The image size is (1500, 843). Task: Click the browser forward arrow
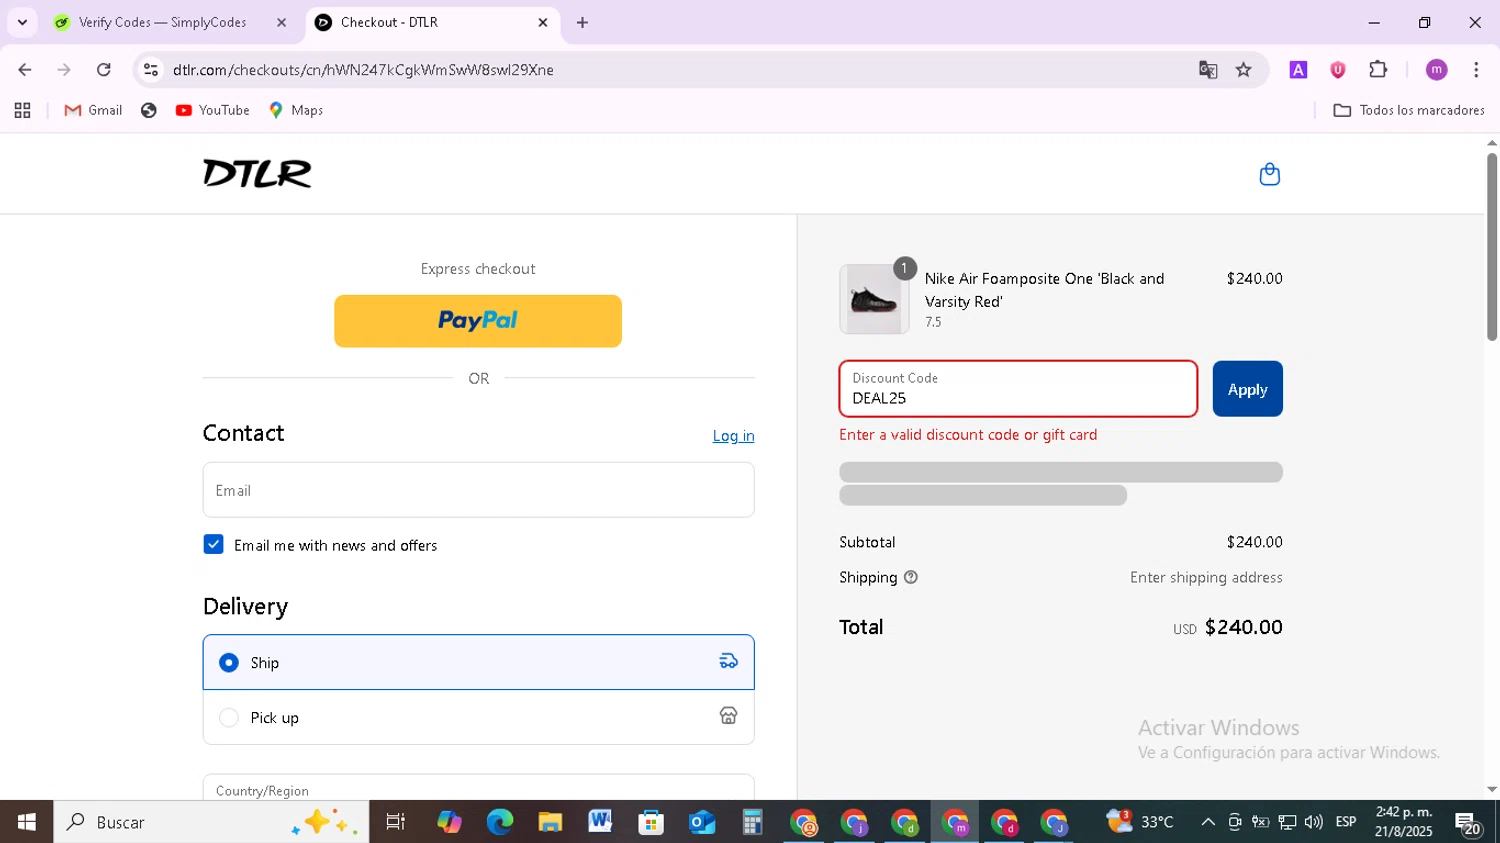[64, 70]
